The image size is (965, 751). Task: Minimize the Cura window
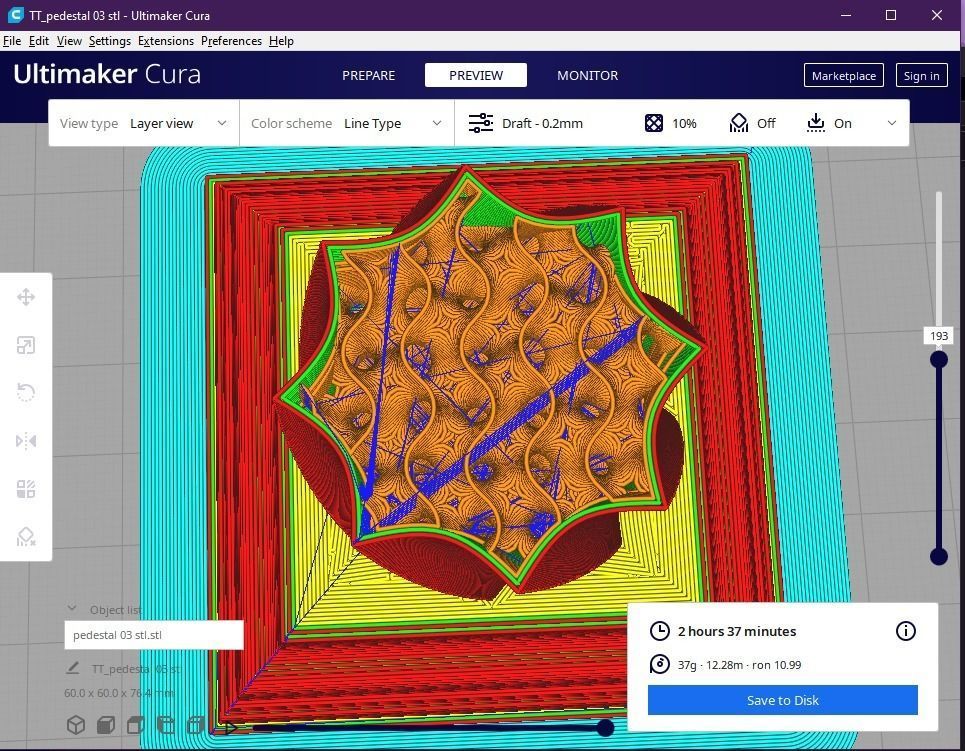846,15
